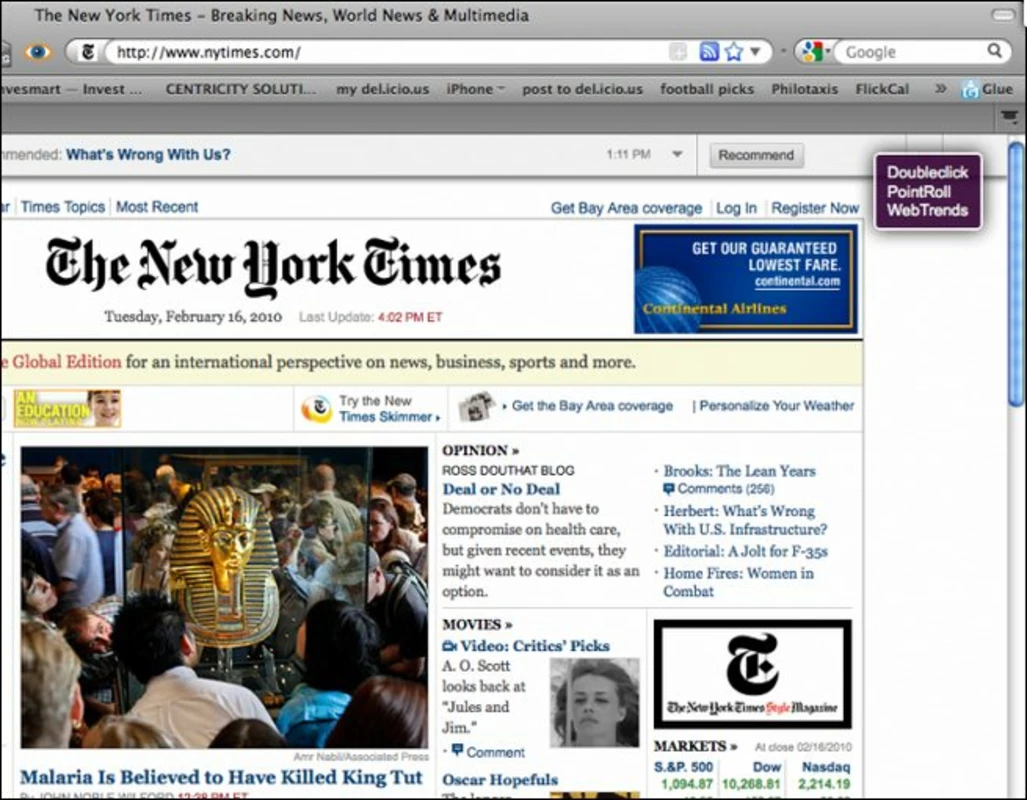Click the eye icon in browser toolbar
This screenshot has height=800, width=1027.
tap(37, 52)
